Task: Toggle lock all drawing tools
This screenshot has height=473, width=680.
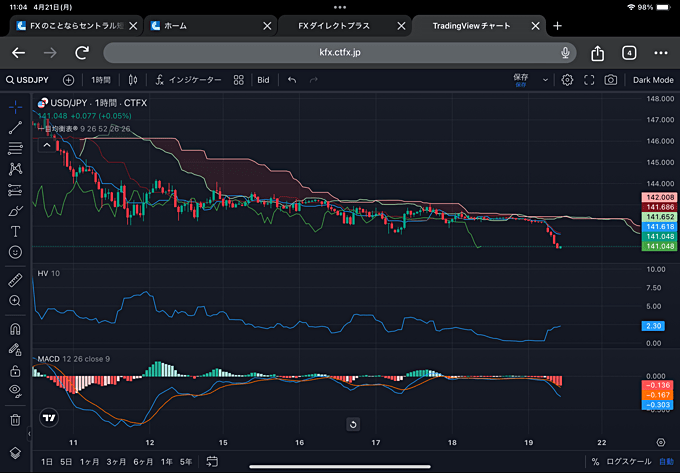Action: tap(15, 371)
